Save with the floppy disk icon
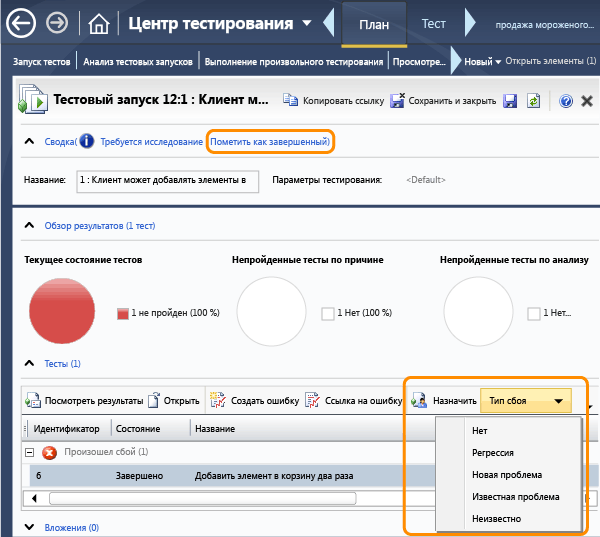This screenshot has height=537, width=600. 510,101
